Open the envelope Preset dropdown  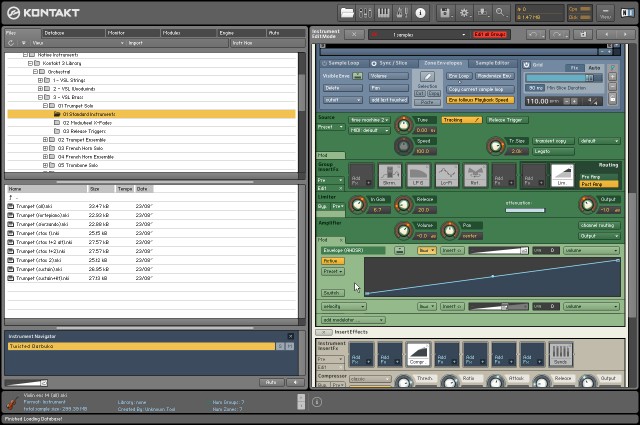point(333,271)
